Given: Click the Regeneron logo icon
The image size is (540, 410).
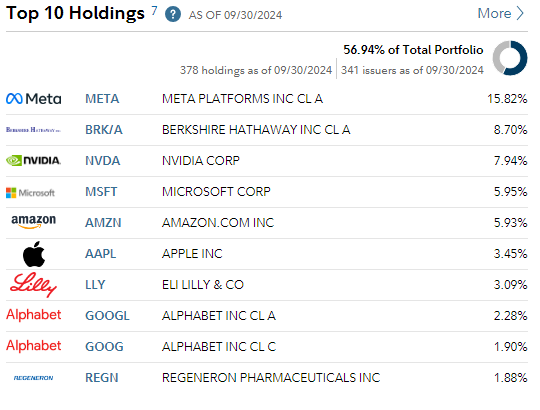Looking at the screenshot, I should pos(33,378).
